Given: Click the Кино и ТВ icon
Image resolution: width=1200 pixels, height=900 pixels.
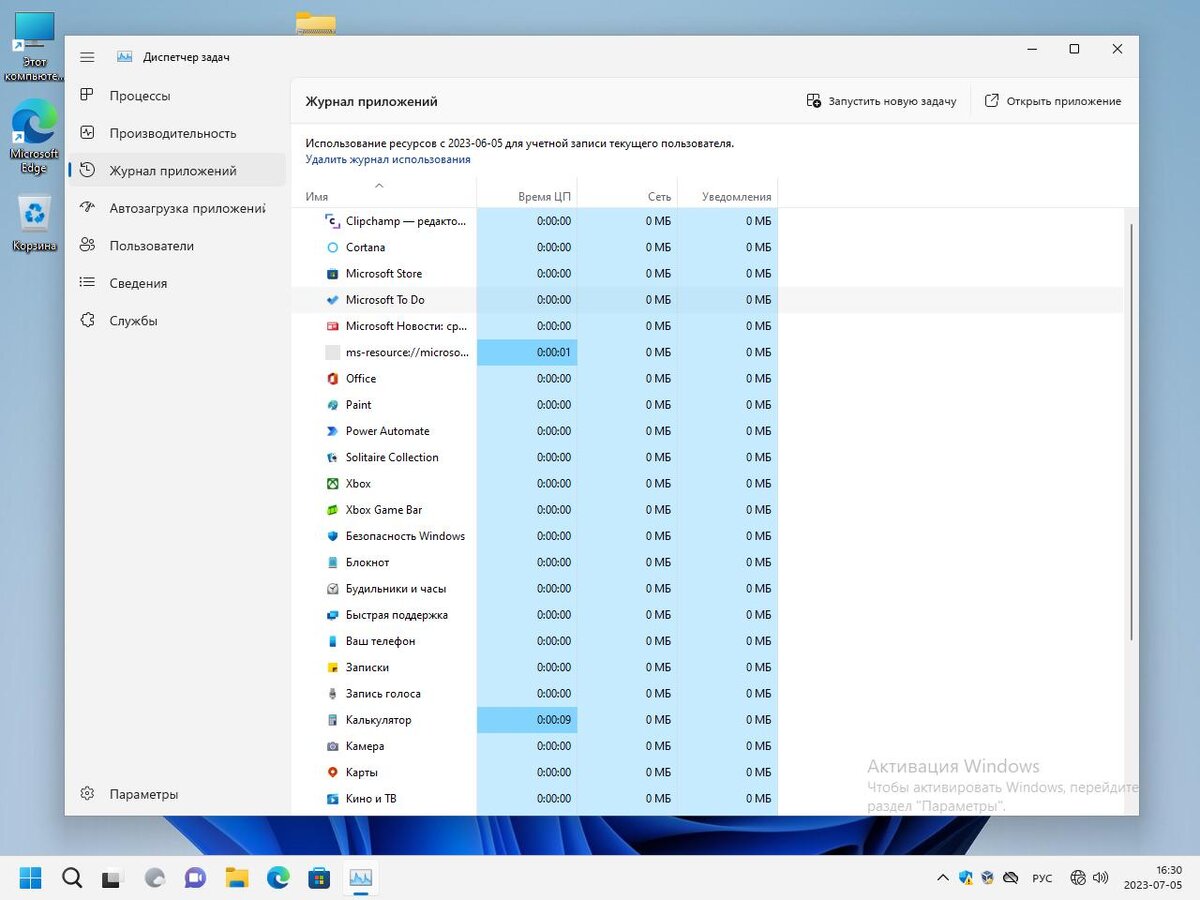Looking at the screenshot, I should [333, 798].
